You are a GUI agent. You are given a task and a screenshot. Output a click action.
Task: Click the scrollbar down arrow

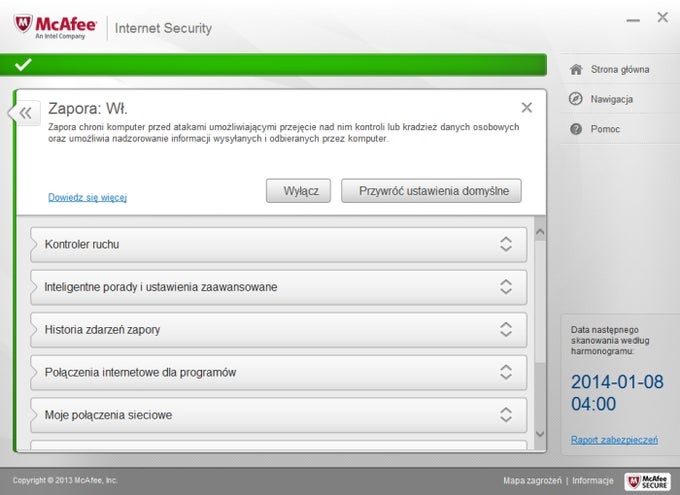(x=540, y=434)
